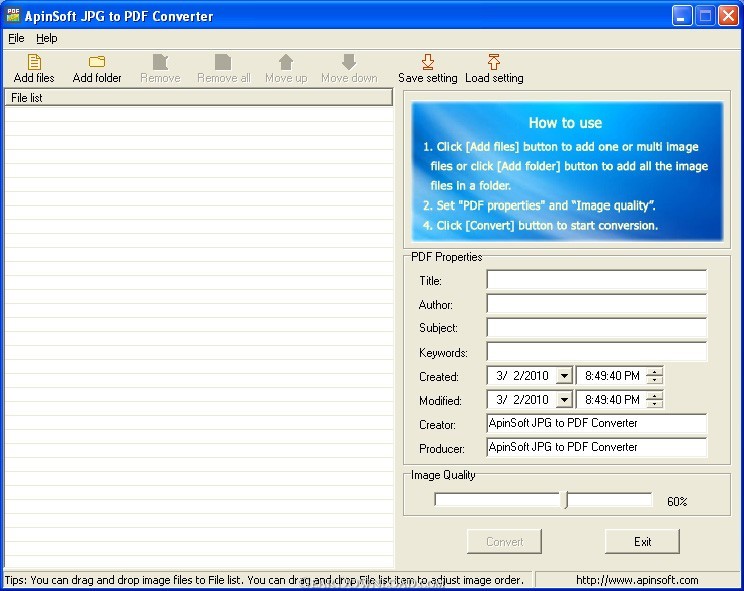Expand the Created date dropdown
This screenshot has width=744, height=591.
[564, 376]
